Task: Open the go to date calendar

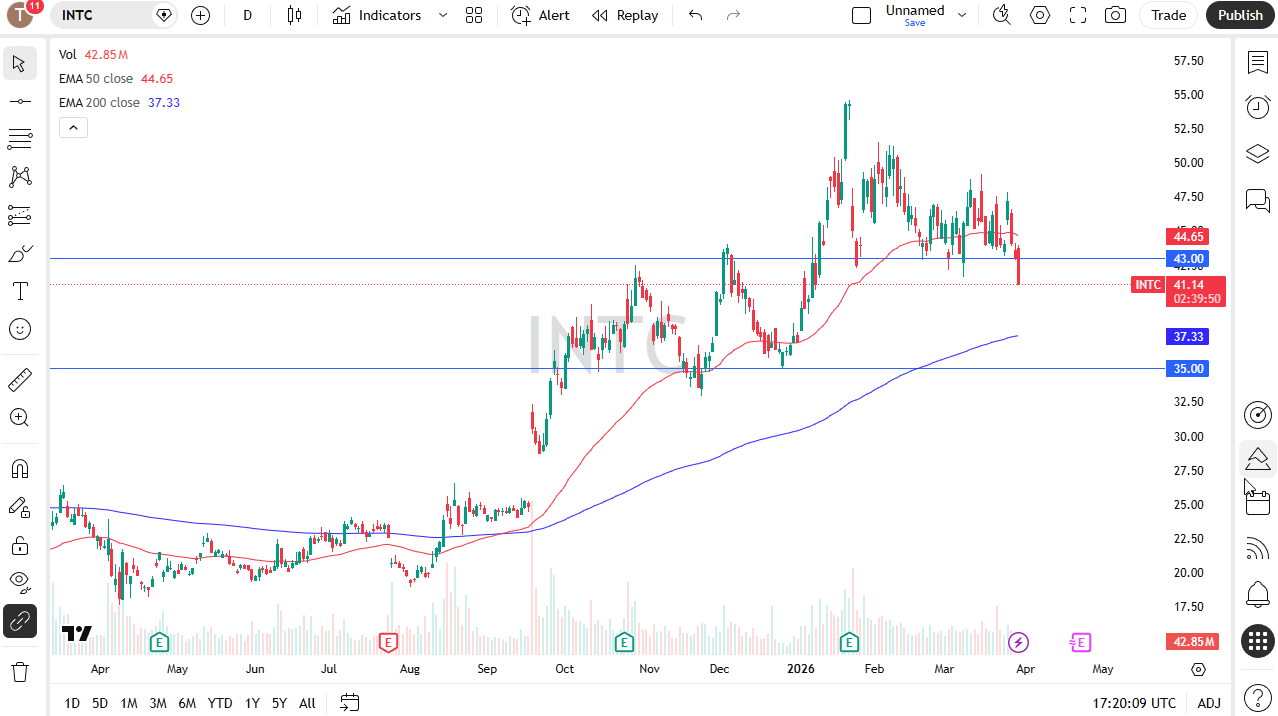Action: pos(349,703)
